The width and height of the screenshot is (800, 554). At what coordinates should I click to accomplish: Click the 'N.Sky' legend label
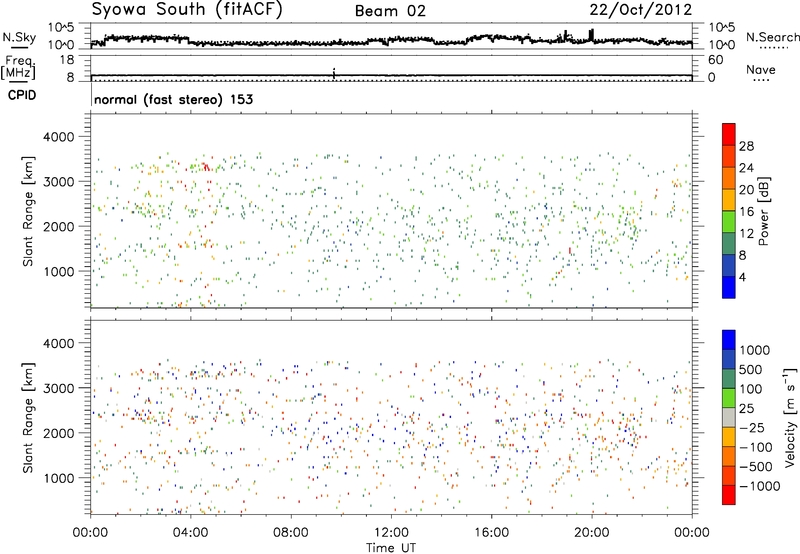pyautogui.click(x=19, y=37)
